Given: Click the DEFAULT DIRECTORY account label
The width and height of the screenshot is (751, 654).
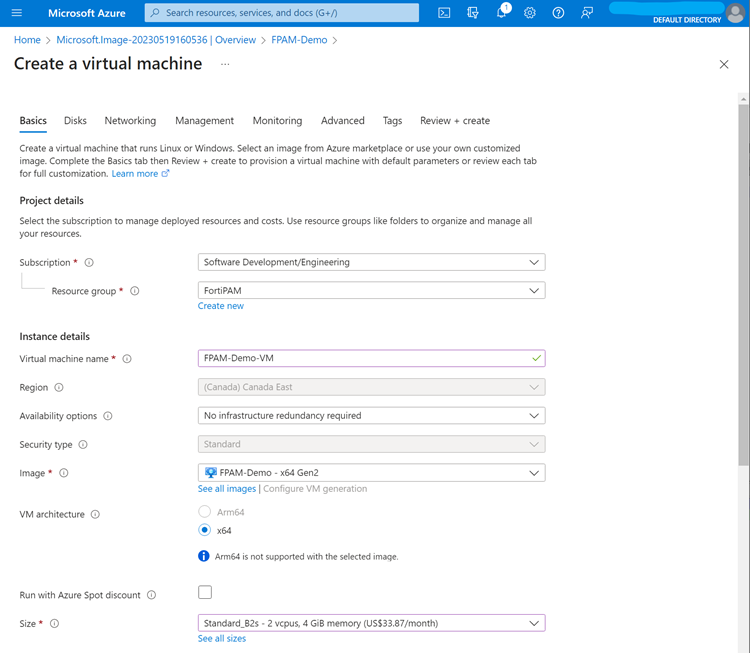Looking at the screenshot, I should click(x=687, y=20).
